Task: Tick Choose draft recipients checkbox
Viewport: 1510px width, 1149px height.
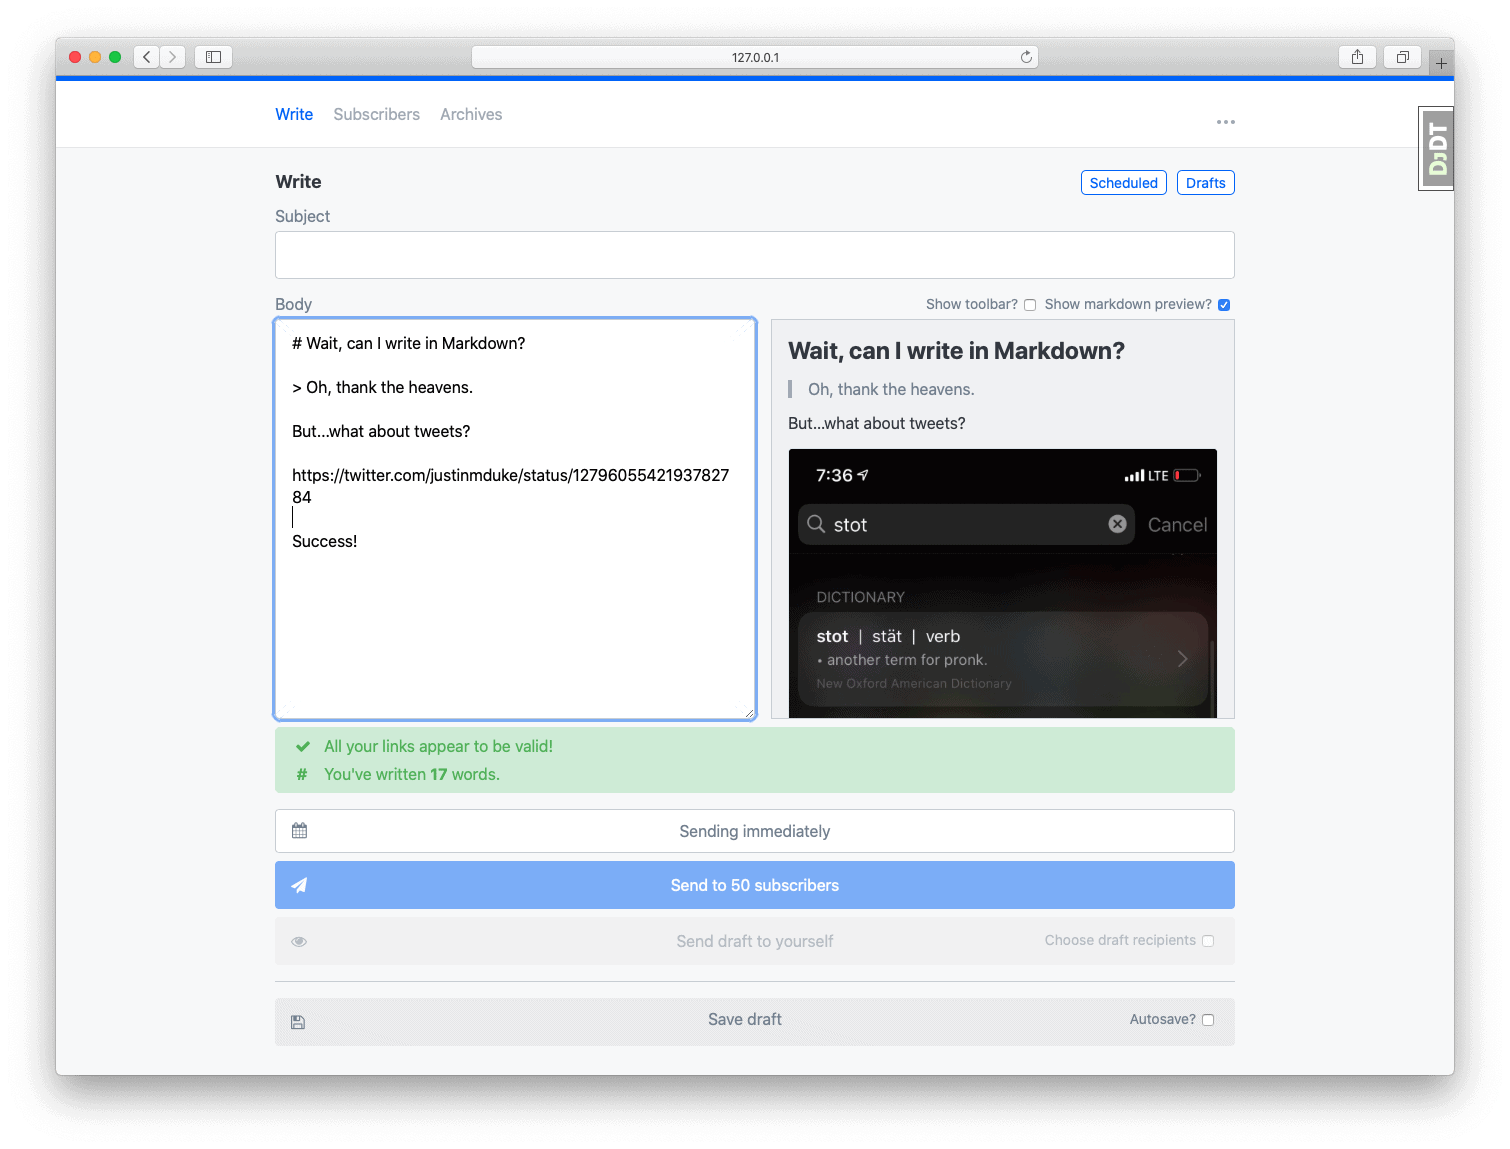Action: pyautogui.click(x=1208, y=941)
